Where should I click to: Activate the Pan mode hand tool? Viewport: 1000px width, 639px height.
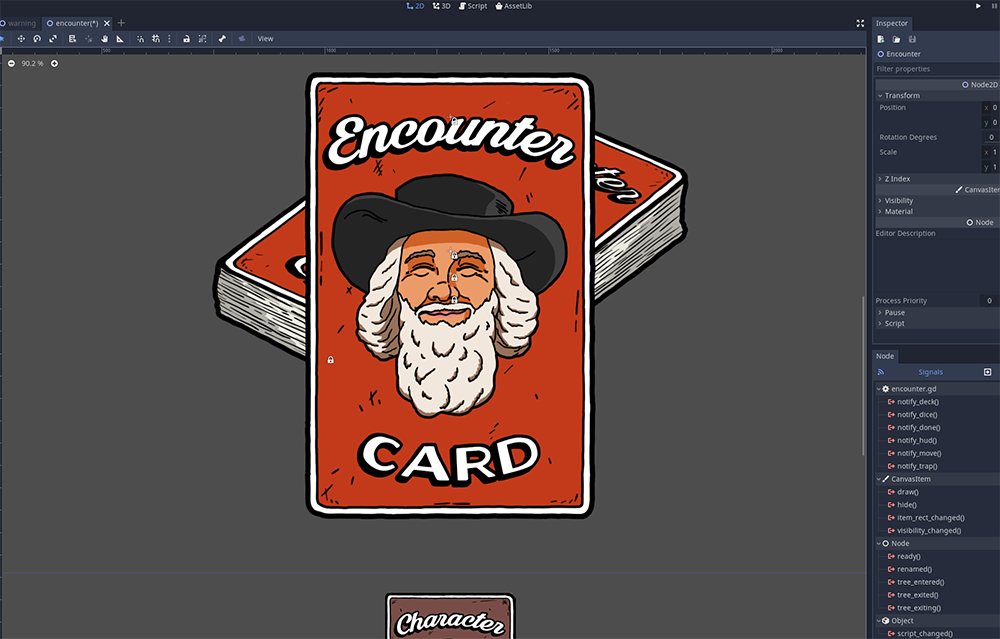[x=104, y=39]
